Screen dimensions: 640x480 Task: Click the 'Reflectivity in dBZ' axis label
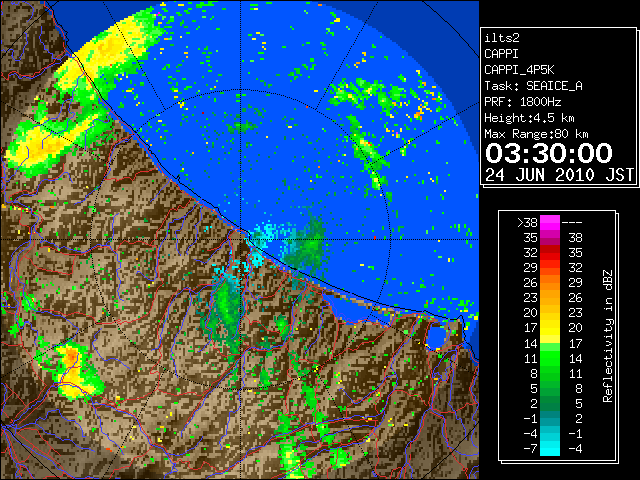coord(607,336)
